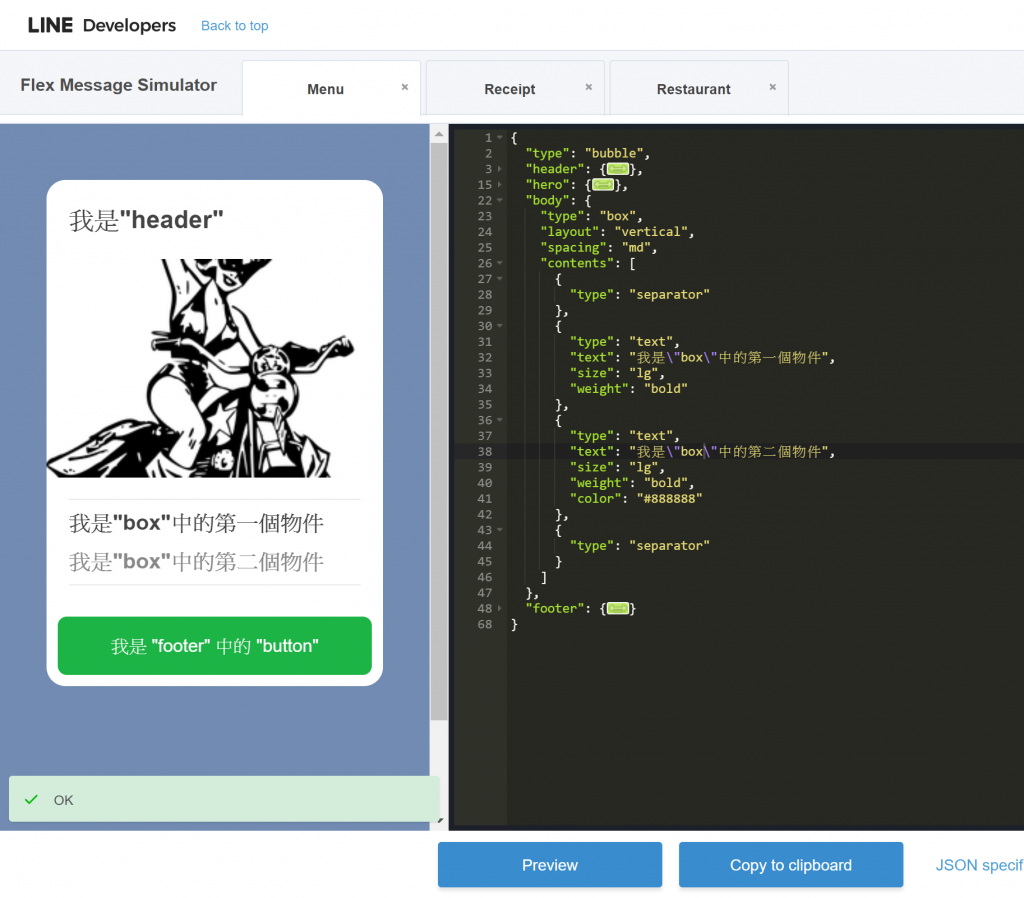Switch to the Menu tab

pyautogui.click(x=325, y=89)
